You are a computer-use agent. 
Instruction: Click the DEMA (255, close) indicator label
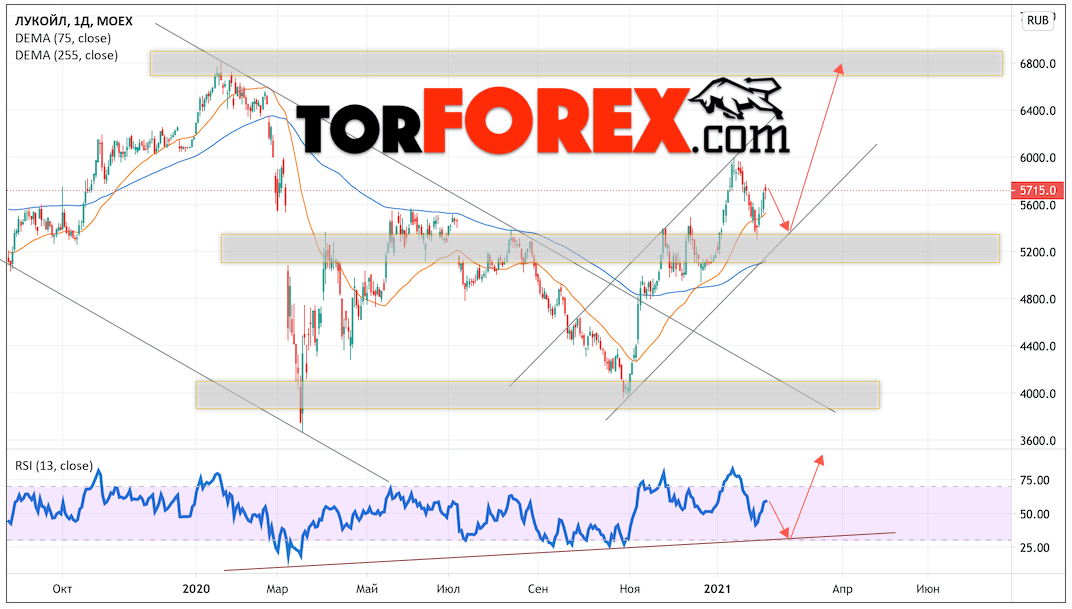[x=66, y=55]
